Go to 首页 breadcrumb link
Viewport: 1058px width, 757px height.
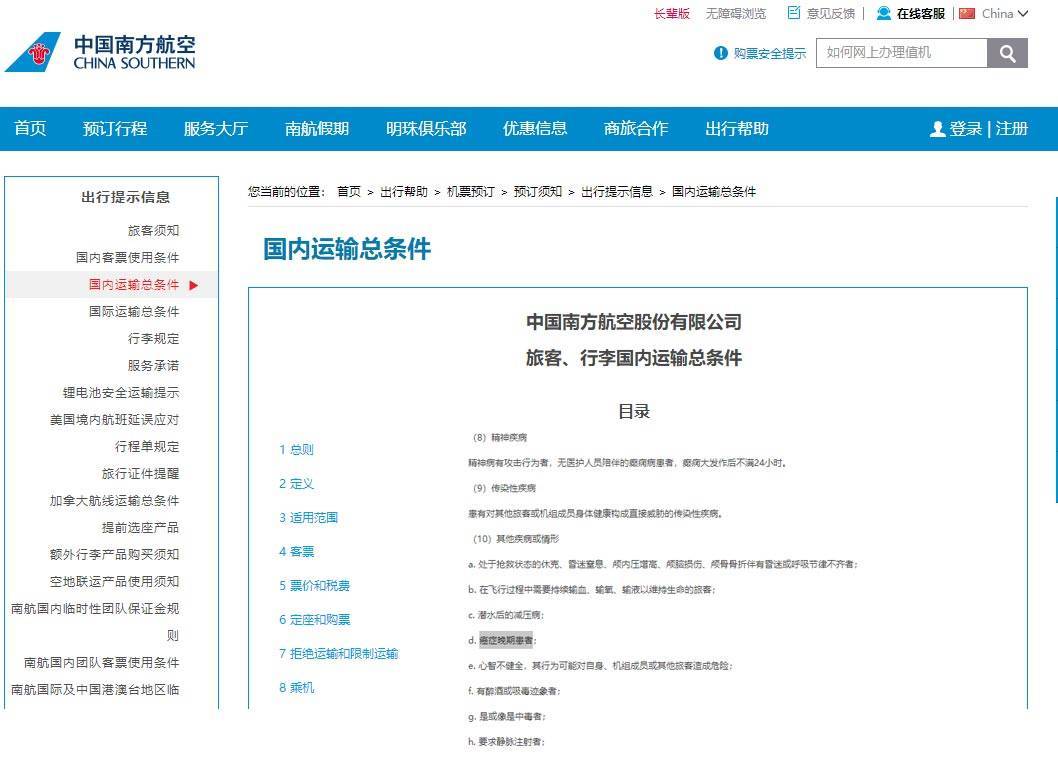point(348,192)
